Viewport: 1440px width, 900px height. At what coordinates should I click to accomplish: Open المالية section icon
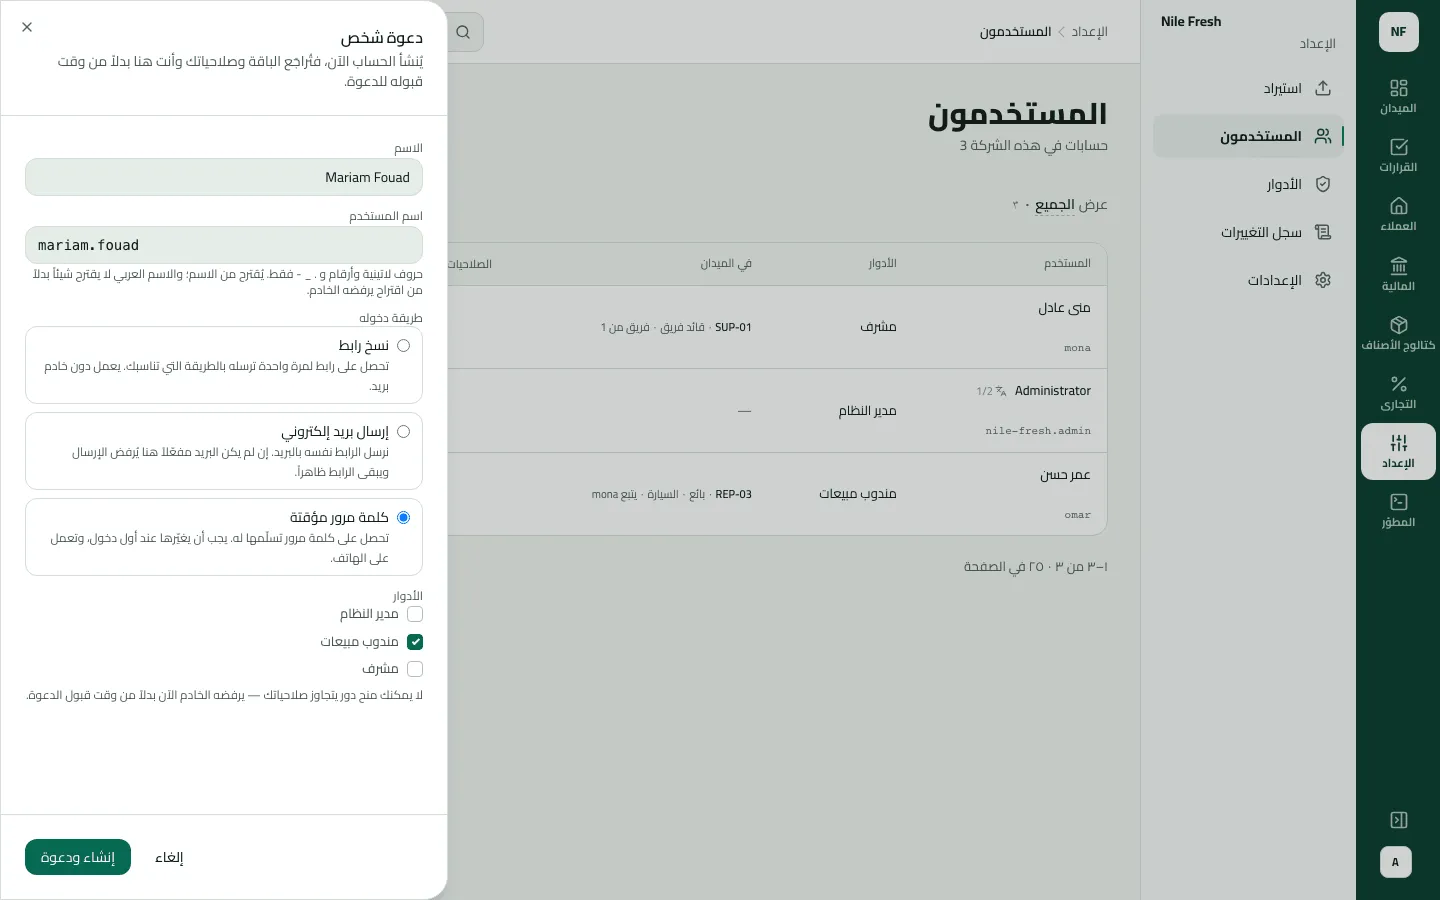[x=1398, y=274]
